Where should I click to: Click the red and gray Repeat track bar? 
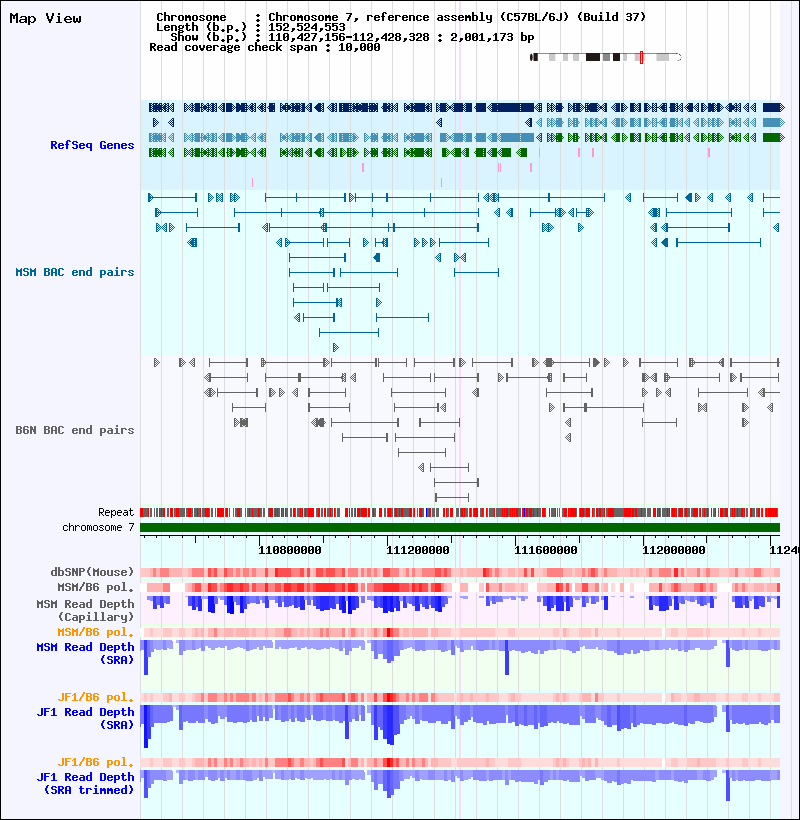point(460,512)
